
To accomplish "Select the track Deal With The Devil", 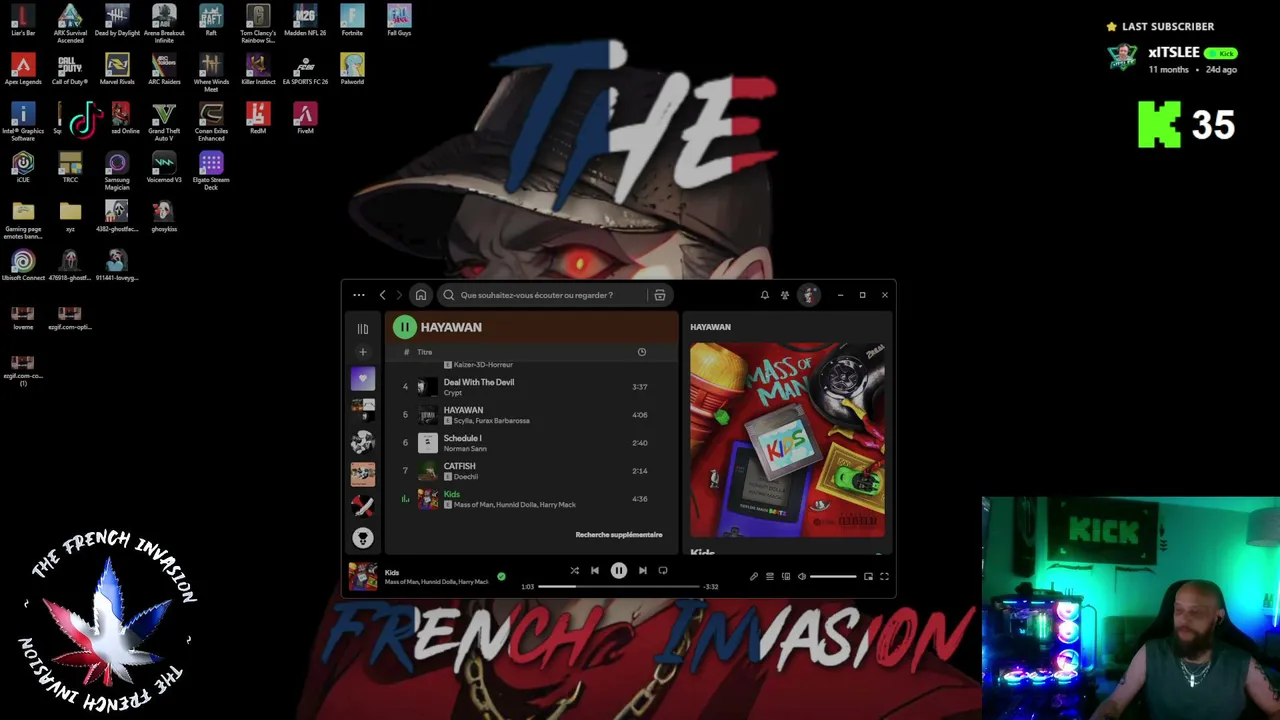I will [531, 387].
